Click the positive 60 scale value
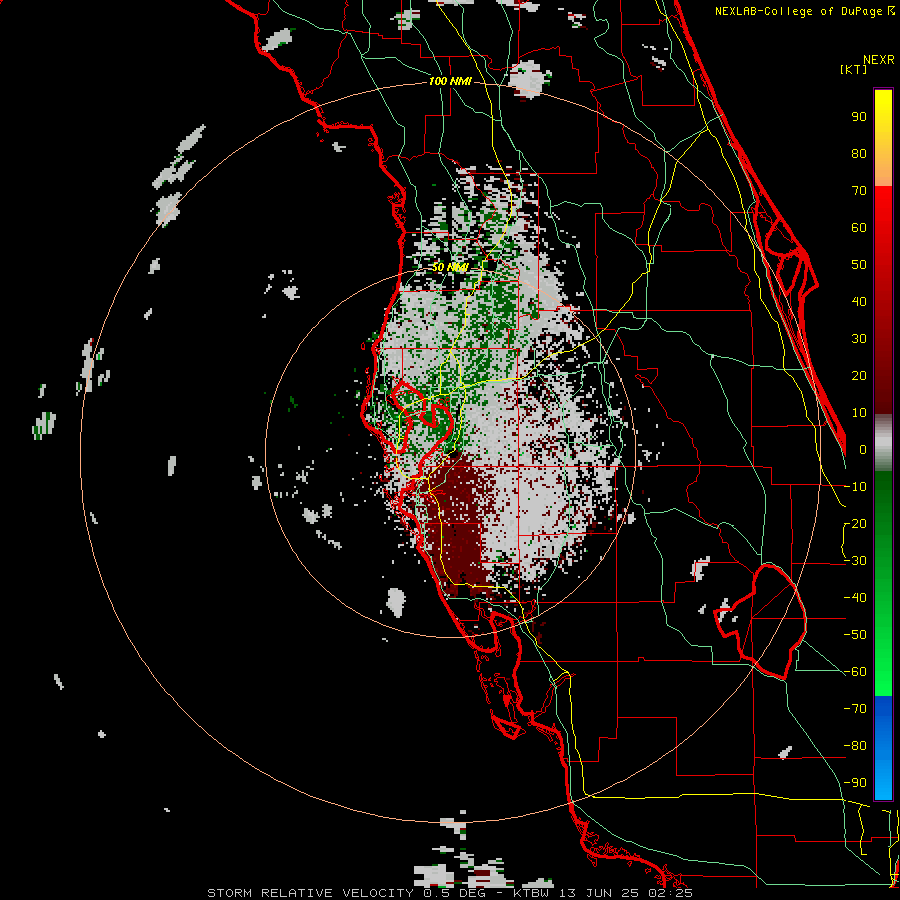Screen dimensions: 900x900 [859, 228]
